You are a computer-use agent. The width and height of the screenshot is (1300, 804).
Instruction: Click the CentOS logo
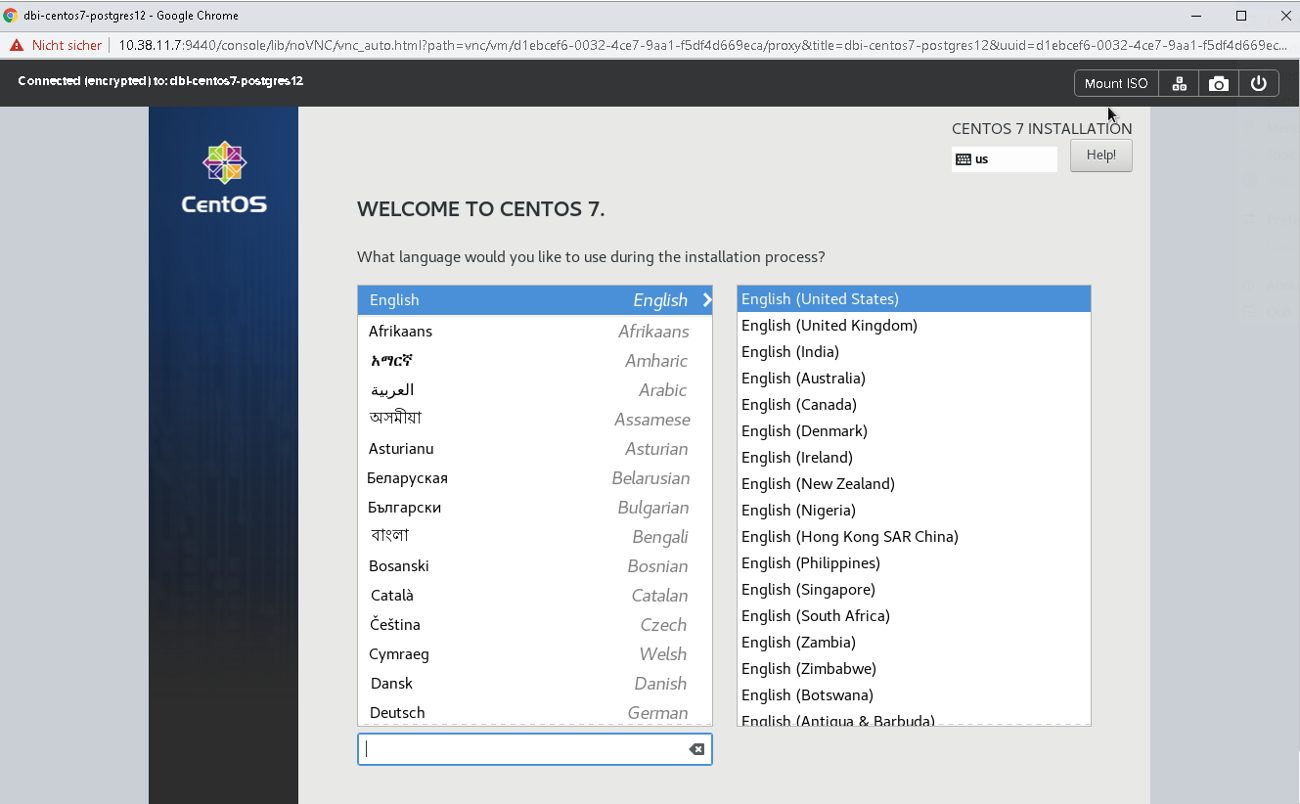[x=224, y=178]
